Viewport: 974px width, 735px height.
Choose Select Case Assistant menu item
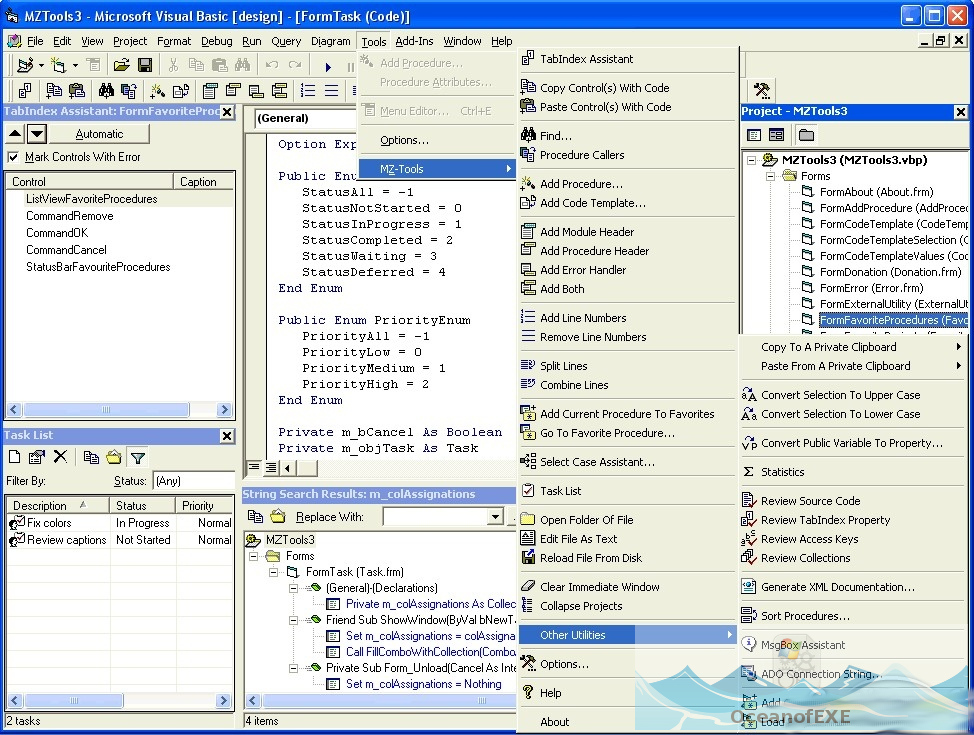627,462
